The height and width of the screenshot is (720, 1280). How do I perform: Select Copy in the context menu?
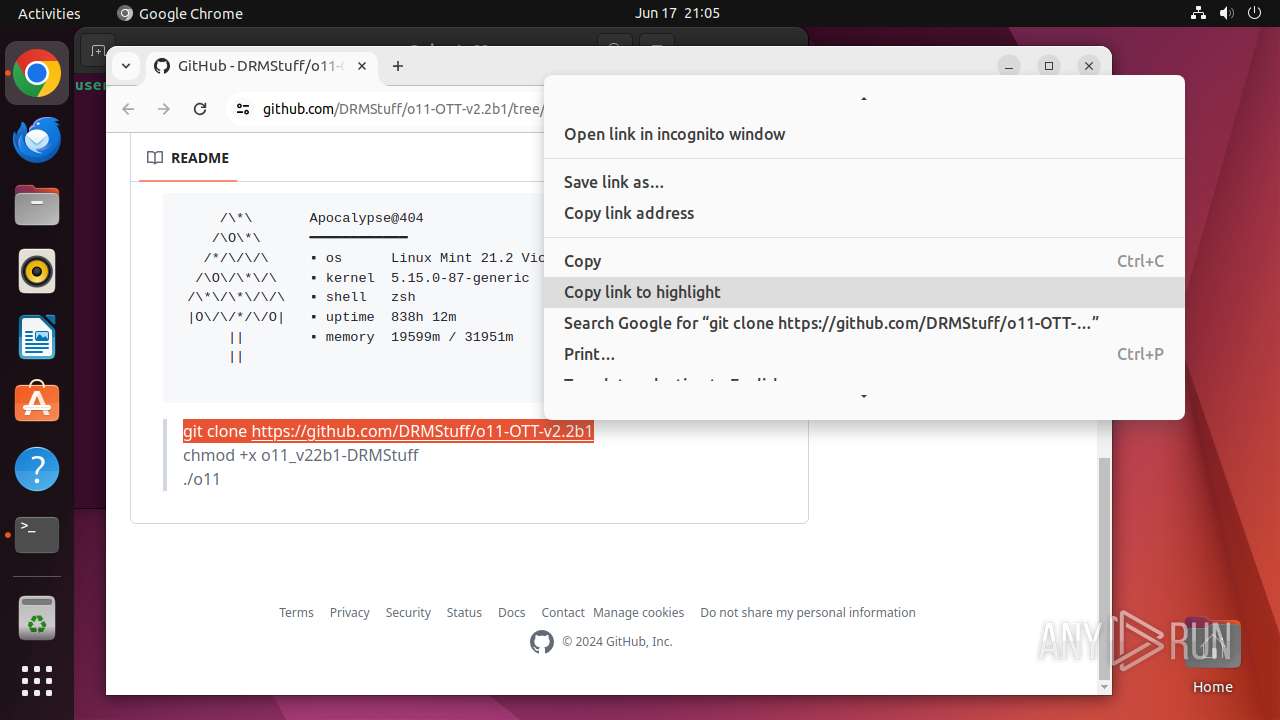[x=864, y=261]
